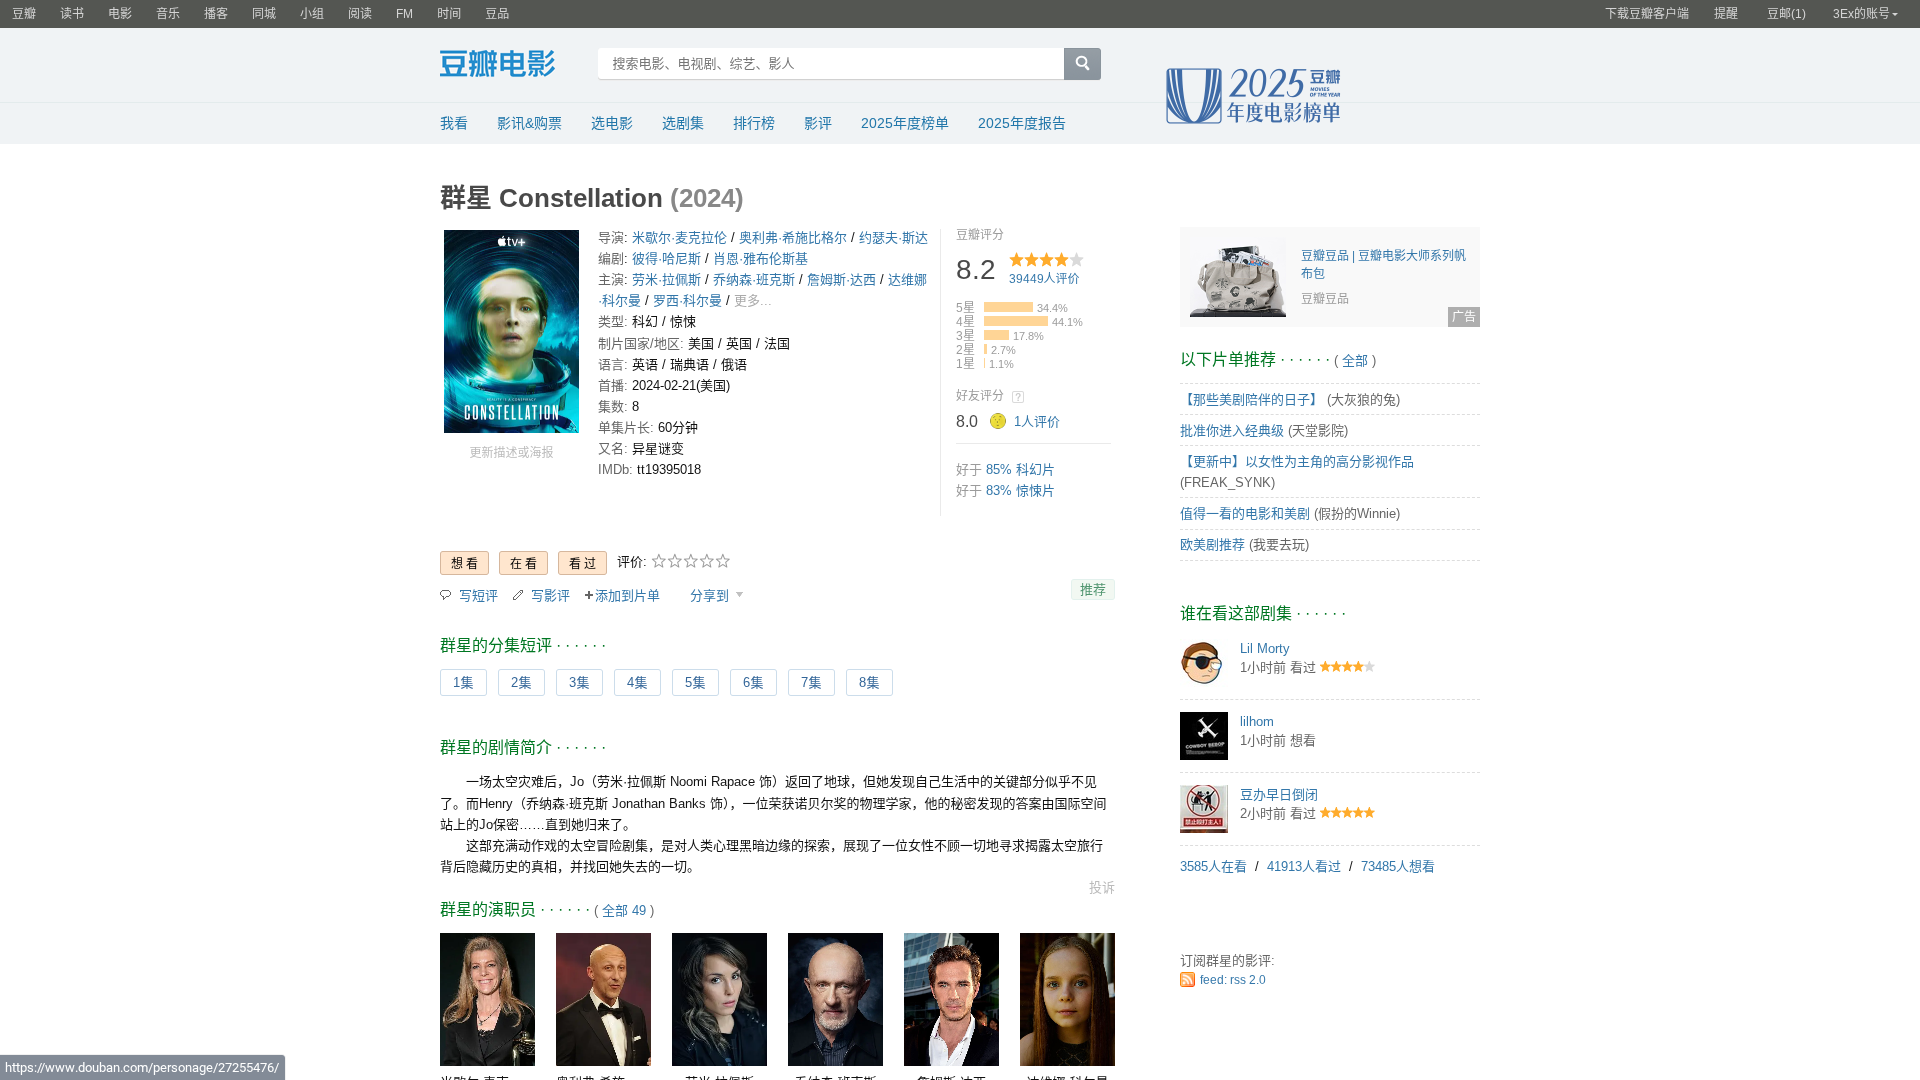Open the 排行榜 nav item
This screenshot has height=1080, width=1920.
[753, 123]
